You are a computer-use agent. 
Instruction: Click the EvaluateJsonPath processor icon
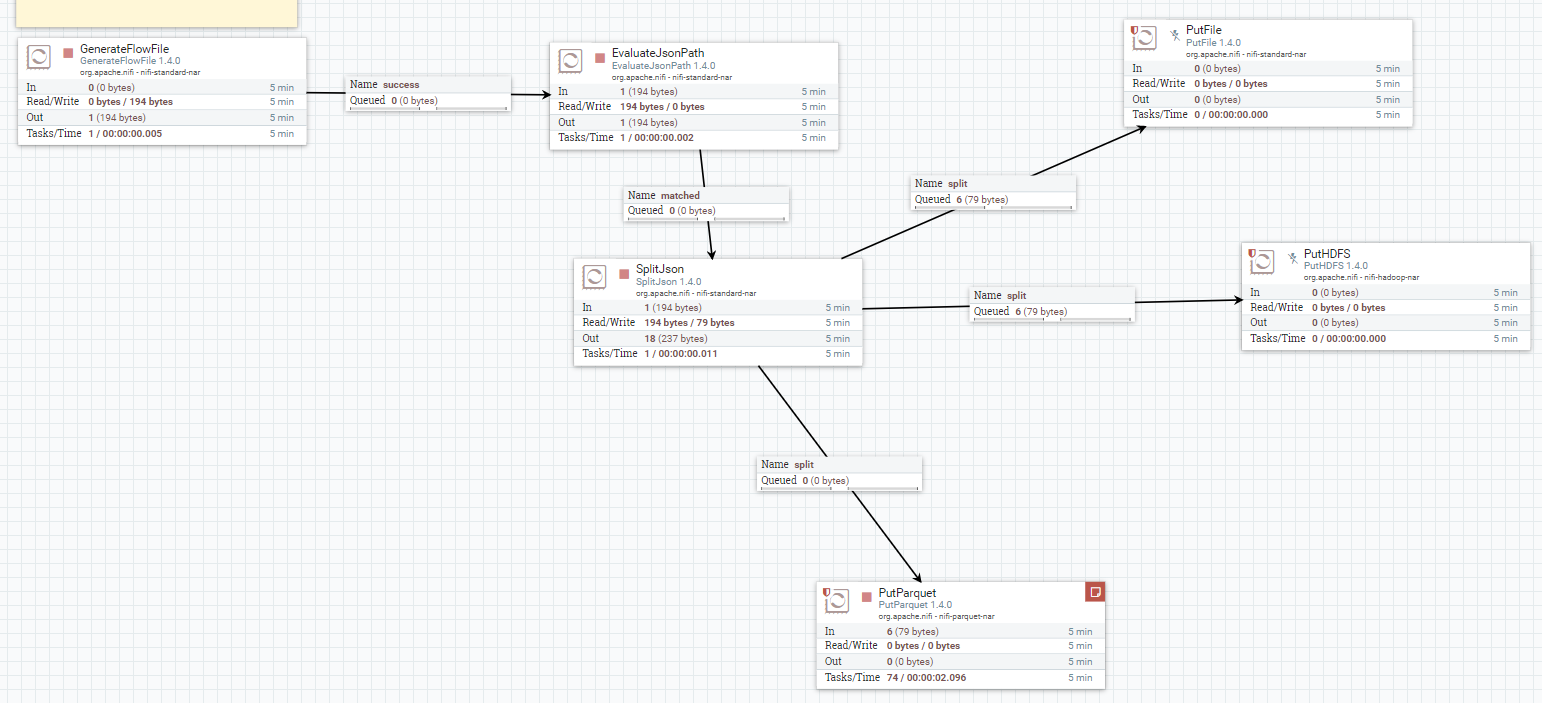[570, 60]
